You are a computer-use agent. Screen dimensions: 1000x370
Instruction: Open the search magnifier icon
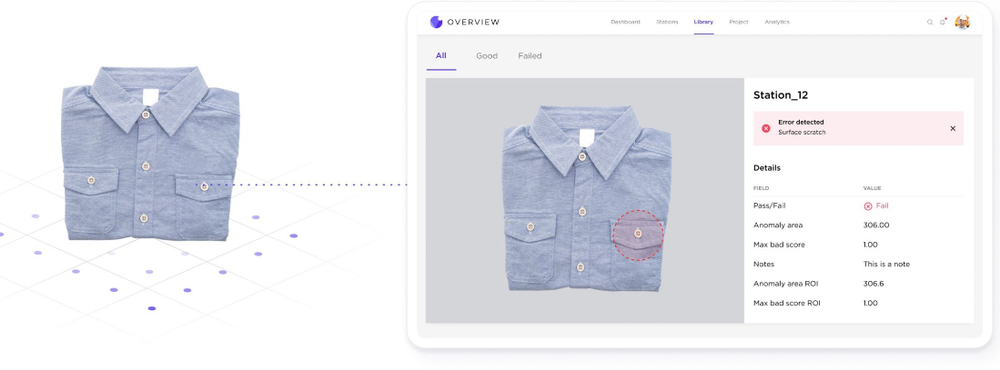tap(930, 22)
